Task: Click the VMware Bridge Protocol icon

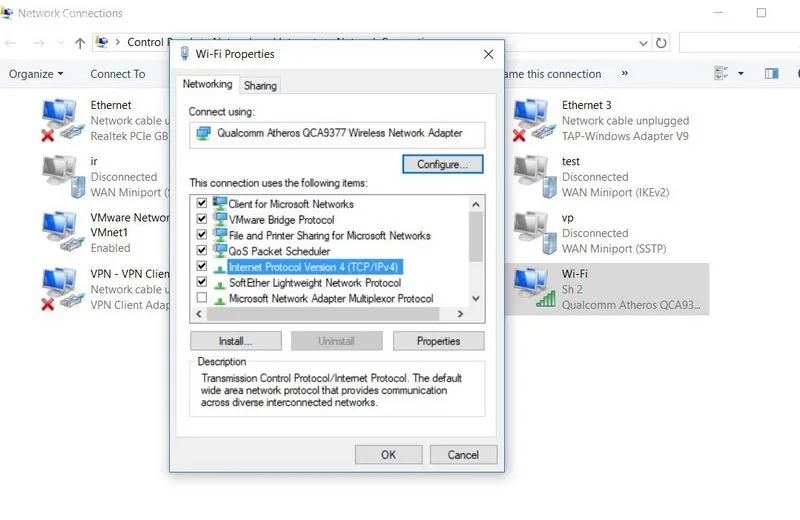Action: (x=220, y=219)
